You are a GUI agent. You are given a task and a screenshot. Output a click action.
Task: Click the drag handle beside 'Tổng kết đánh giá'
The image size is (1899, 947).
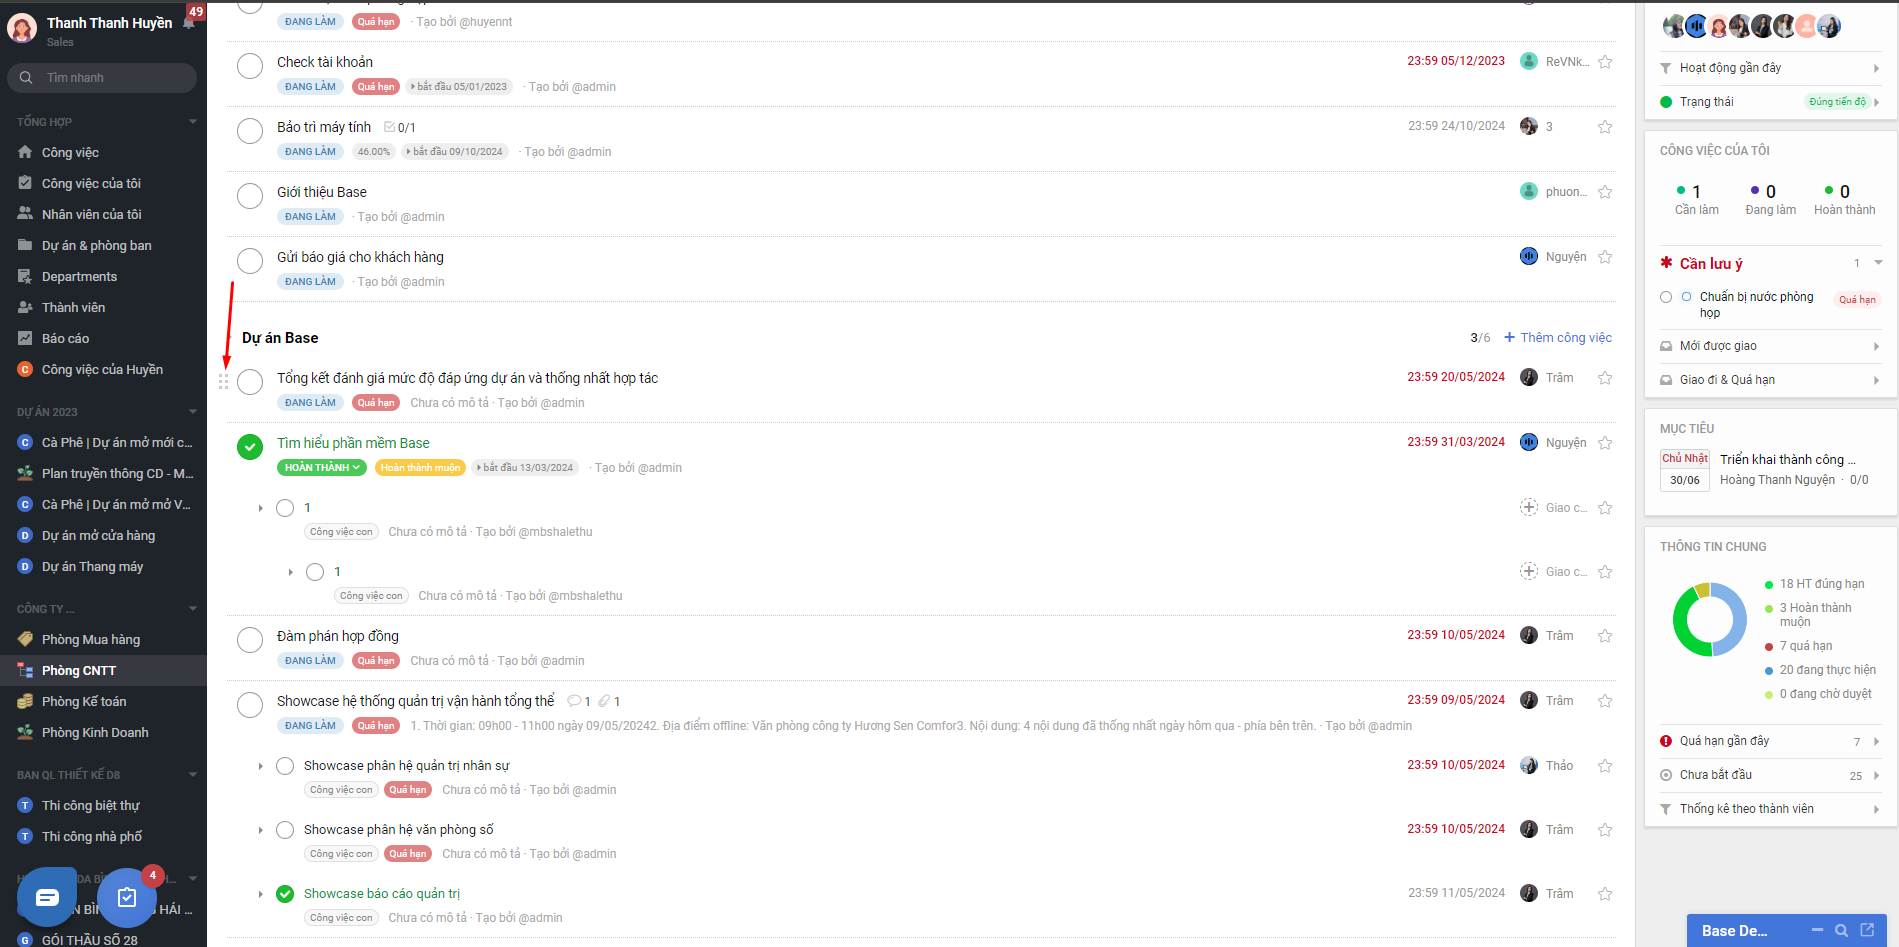click(x=223, y=381)
